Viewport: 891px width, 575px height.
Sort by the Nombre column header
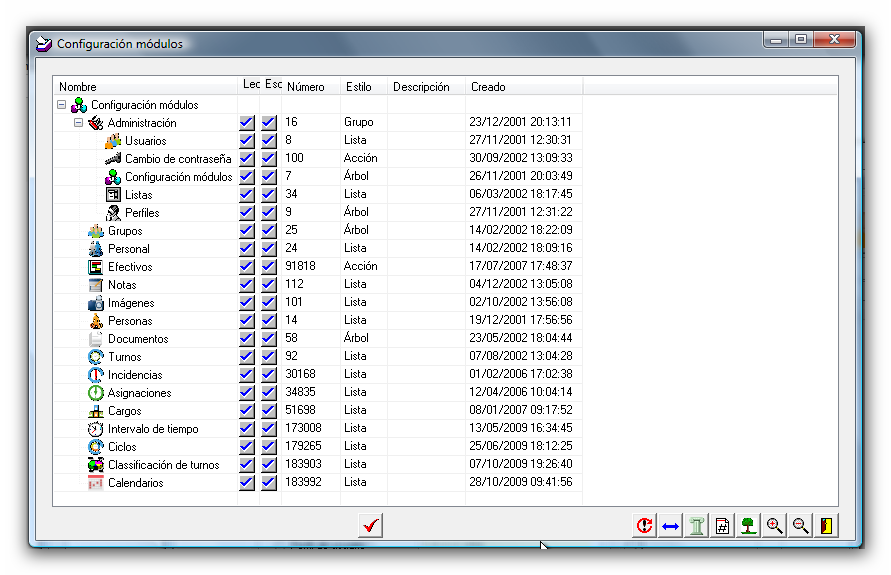pos(78,87)
